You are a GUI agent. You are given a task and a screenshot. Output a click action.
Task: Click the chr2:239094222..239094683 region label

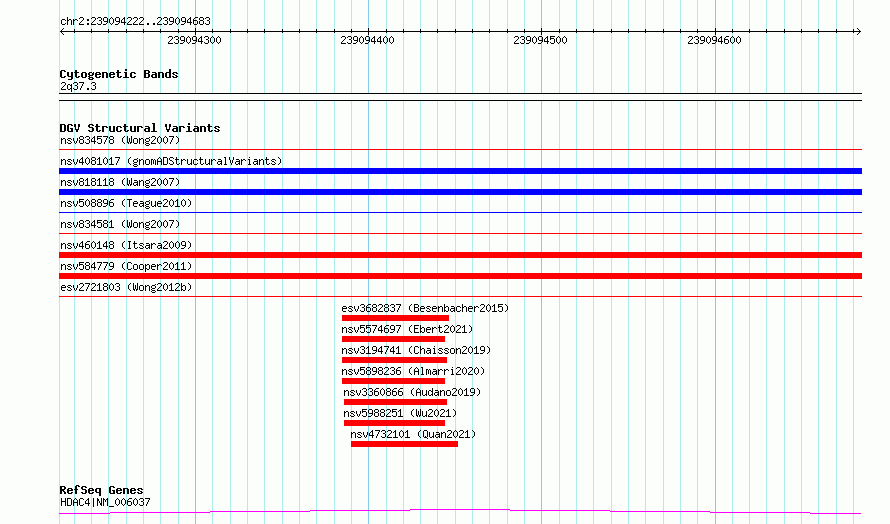pos(135,21)
